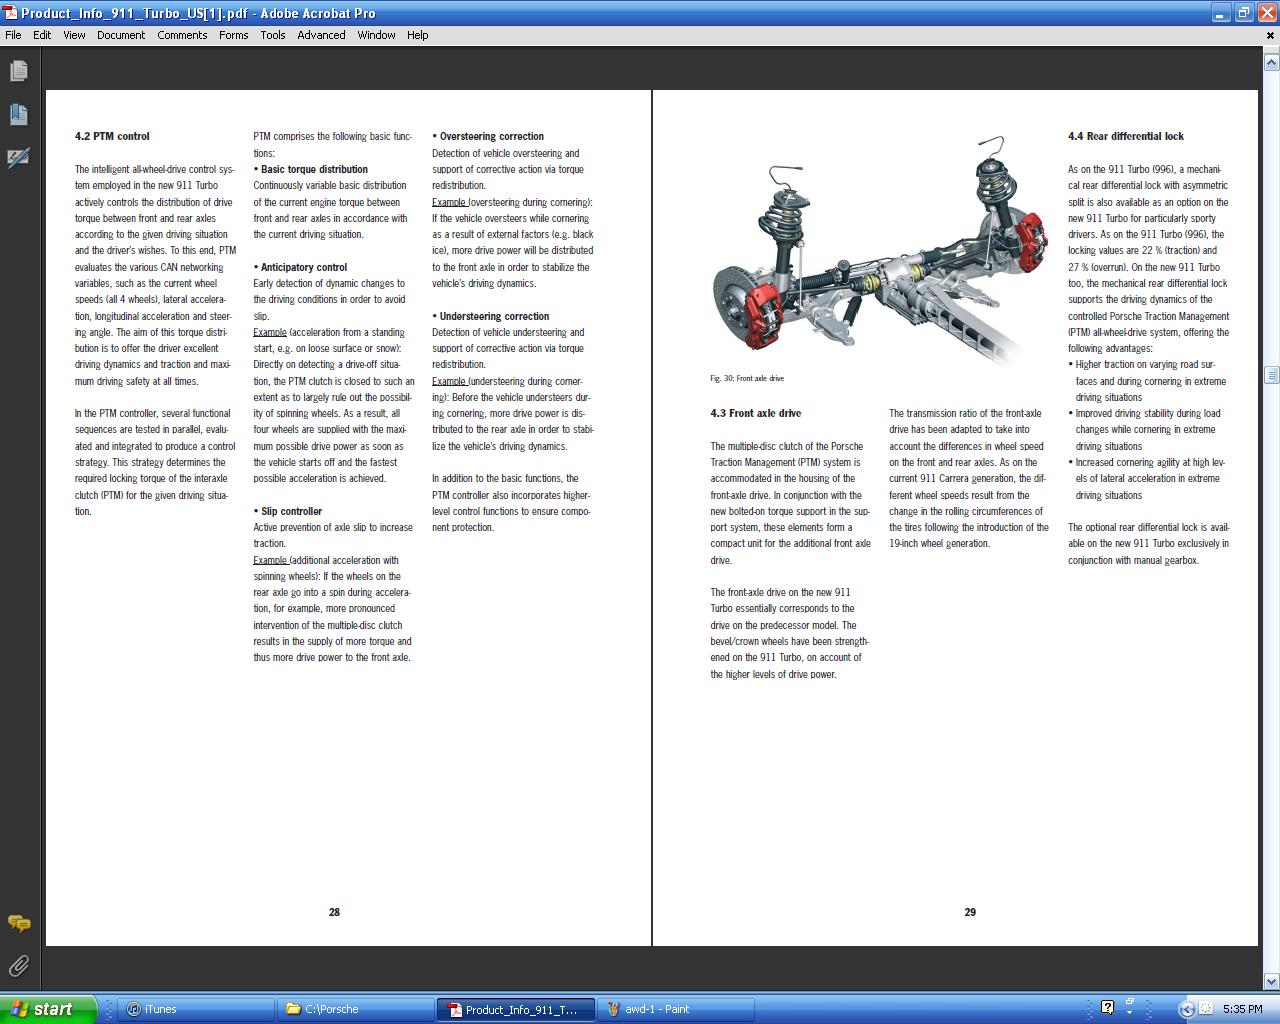1280x1024 pixels.
Task: Open the Attachments paperclip panel
Action: click(18, 966)
